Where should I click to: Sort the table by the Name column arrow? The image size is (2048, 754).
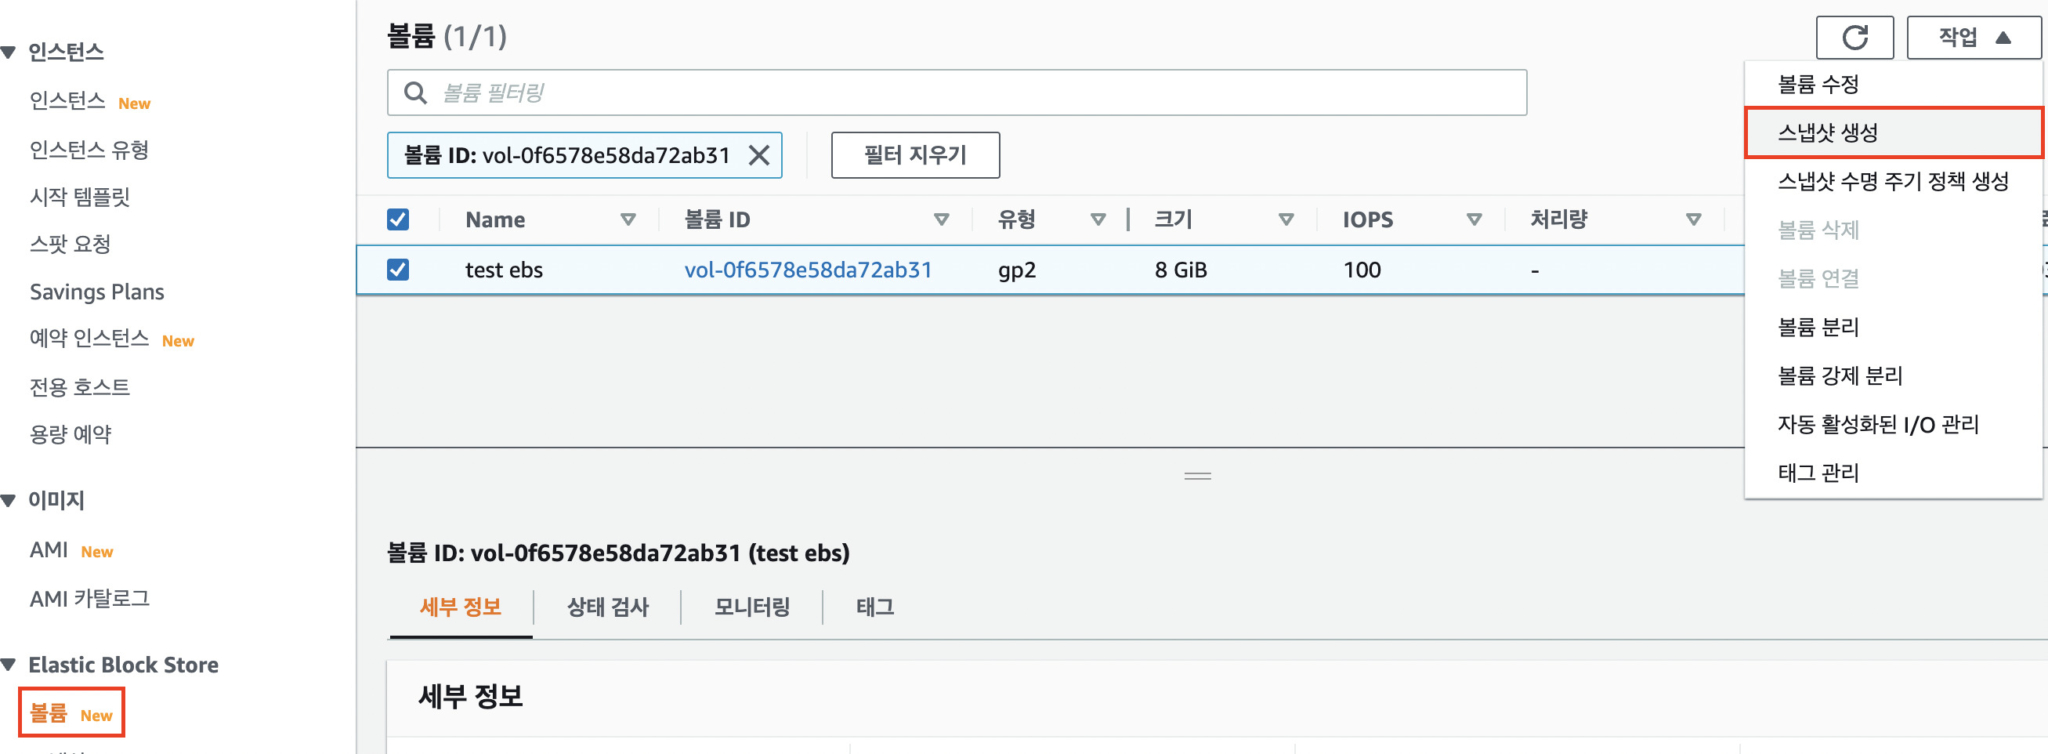click(630, 219)
